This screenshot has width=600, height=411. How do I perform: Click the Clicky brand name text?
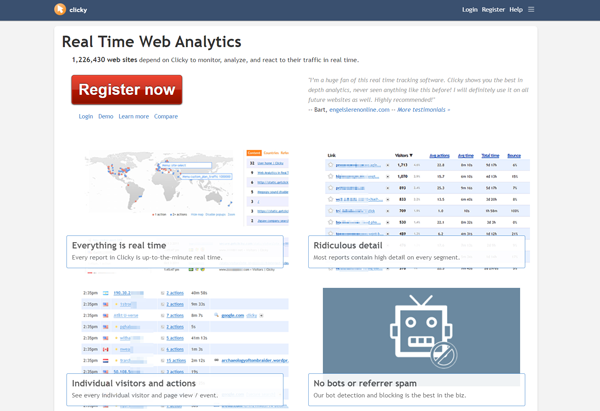[x=78, y=10]
